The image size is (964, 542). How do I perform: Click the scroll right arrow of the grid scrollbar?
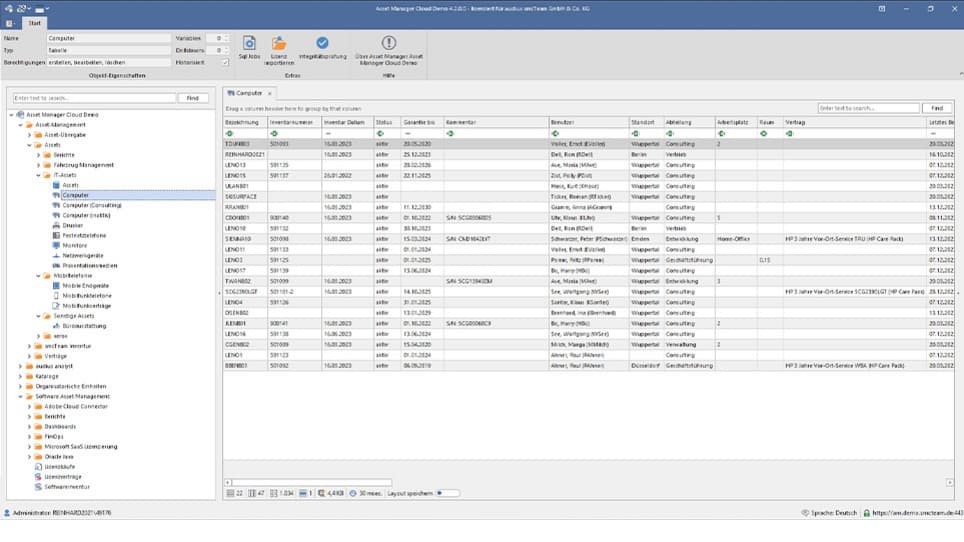pyautogui.click(x=949, y=482)
